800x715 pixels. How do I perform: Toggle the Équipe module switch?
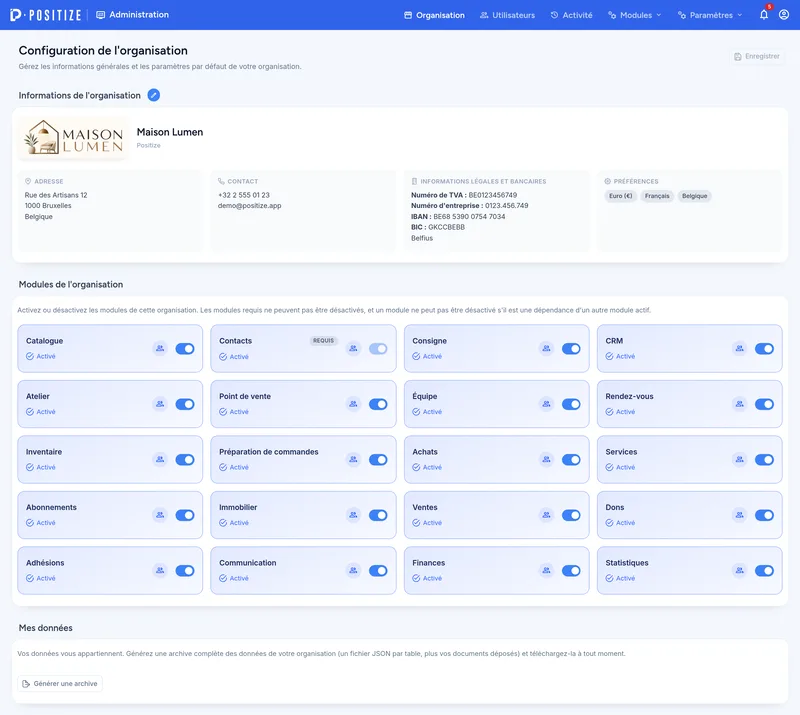coord(571,404)
